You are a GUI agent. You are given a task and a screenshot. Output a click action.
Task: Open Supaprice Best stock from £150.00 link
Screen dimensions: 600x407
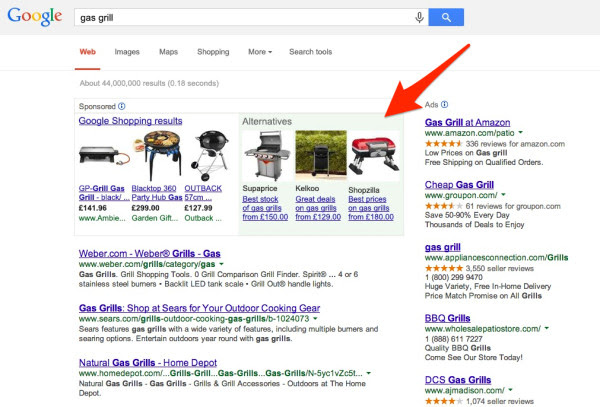pyautogui.click(x=265, y=208)
